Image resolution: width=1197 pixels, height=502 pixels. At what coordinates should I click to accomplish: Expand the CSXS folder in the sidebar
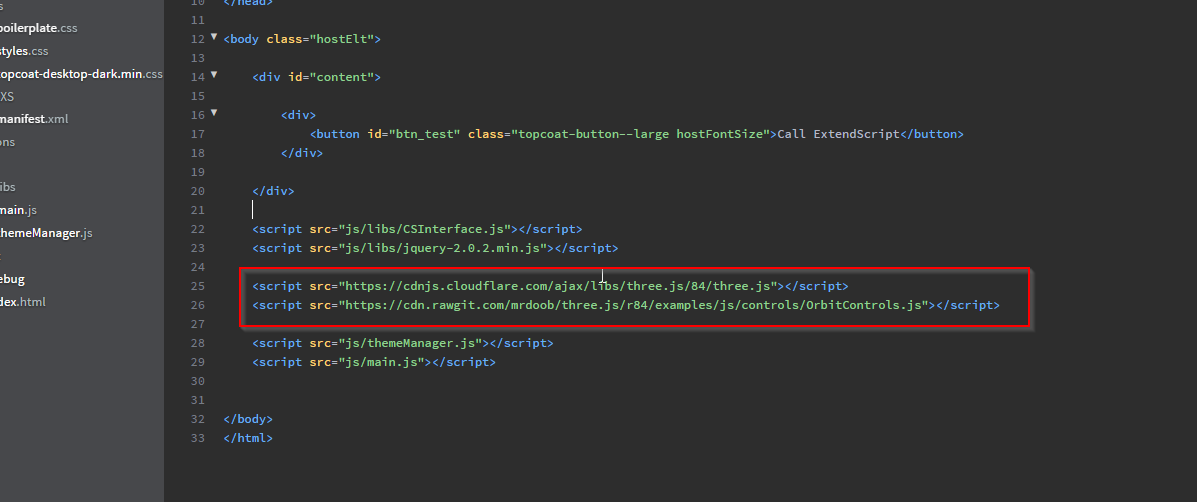pos(7,96)
